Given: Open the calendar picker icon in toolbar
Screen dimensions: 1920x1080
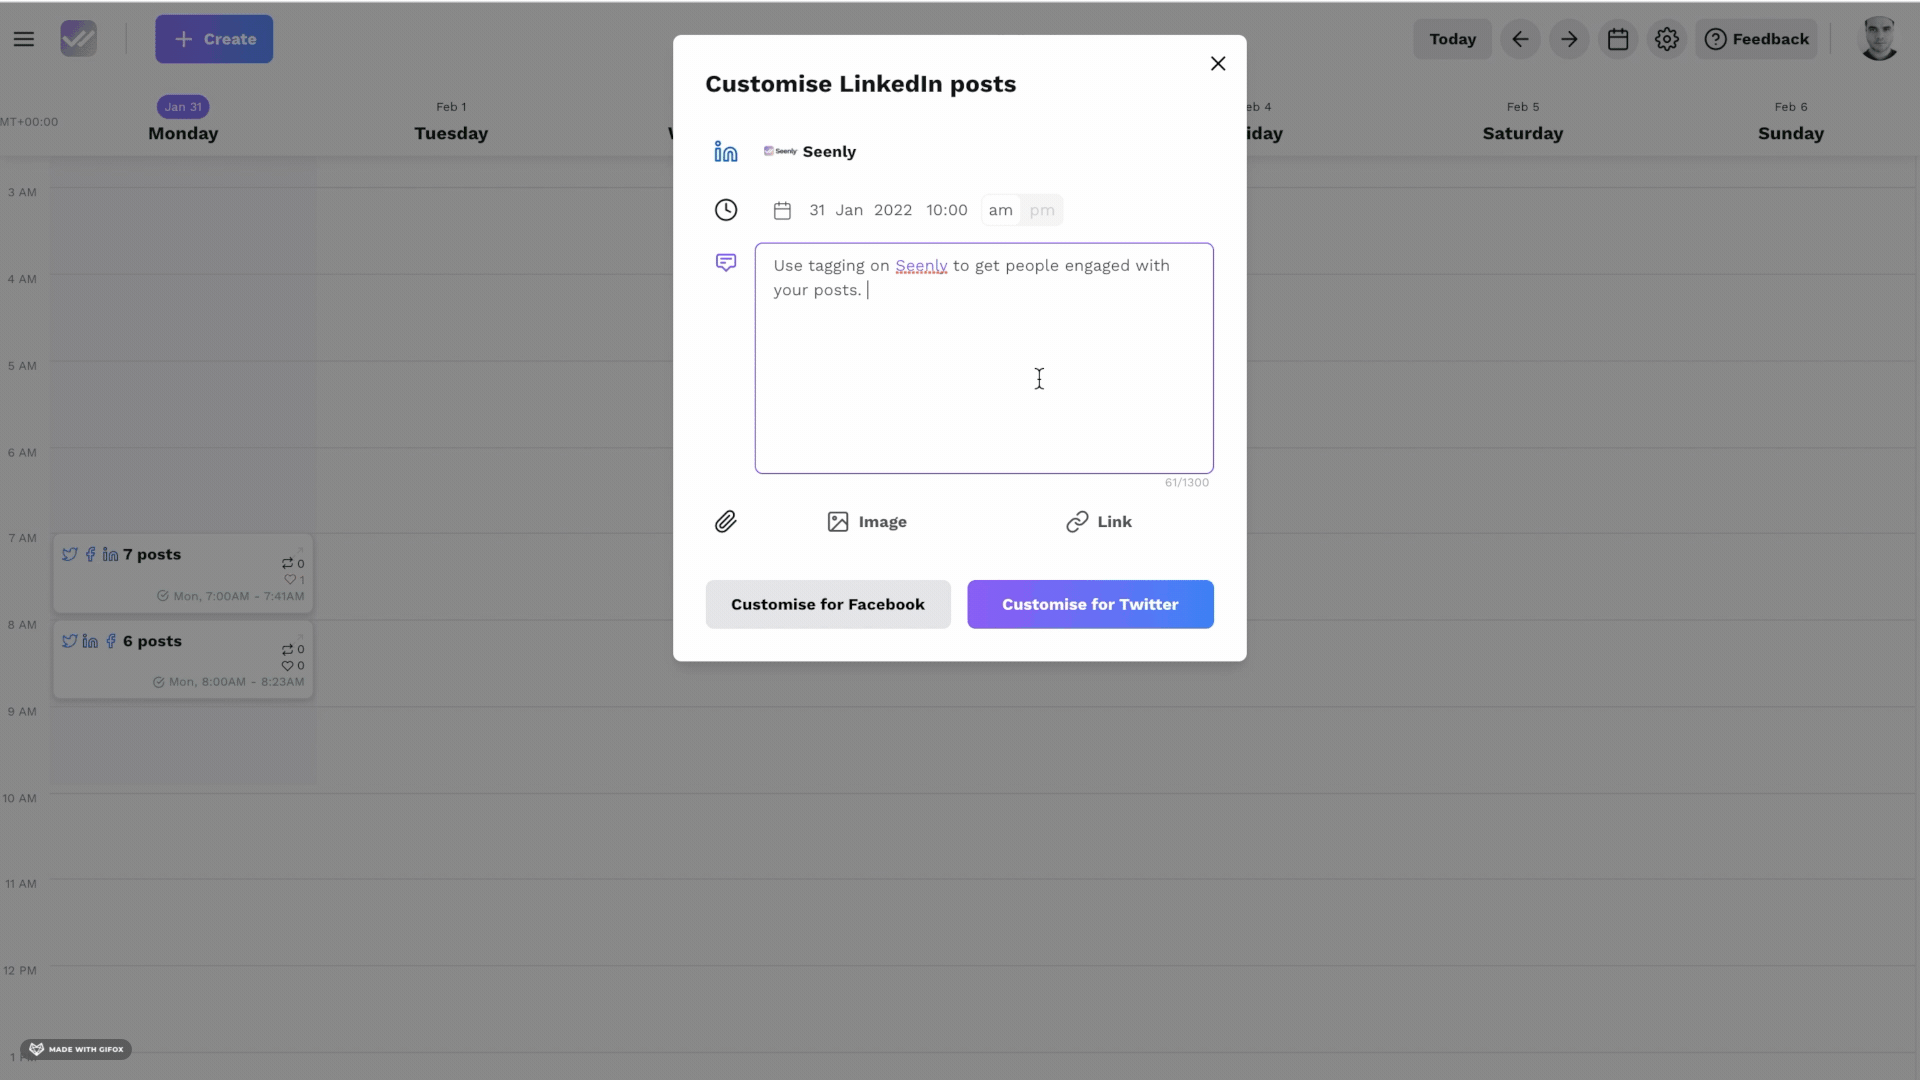Looking at the screenshot, I should tap(1618, 39).
